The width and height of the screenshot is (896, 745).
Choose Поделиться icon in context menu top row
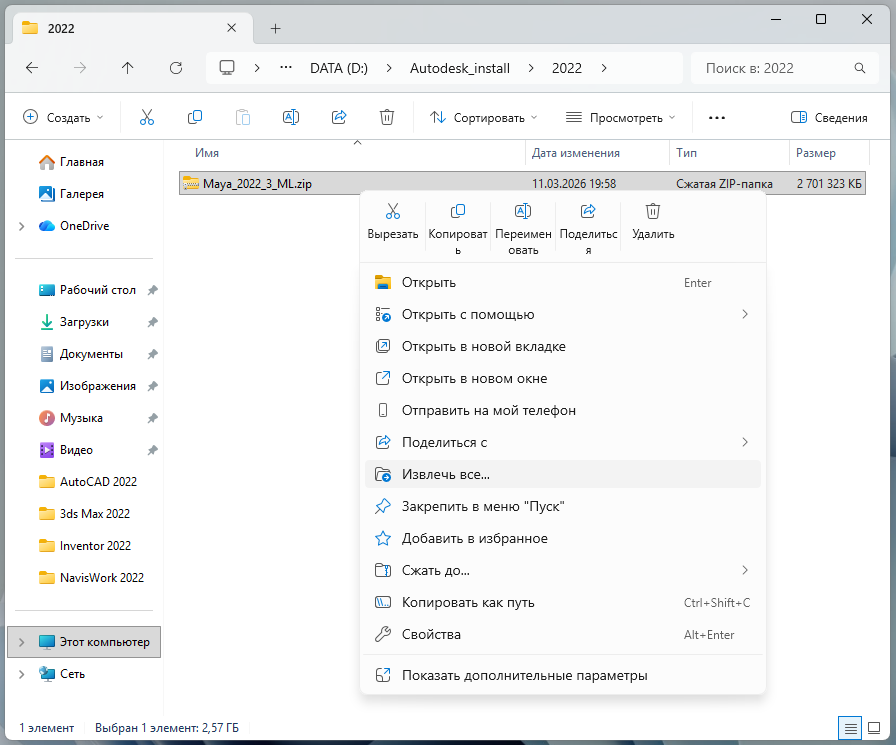pyautogui.click(x=588, y=229)
